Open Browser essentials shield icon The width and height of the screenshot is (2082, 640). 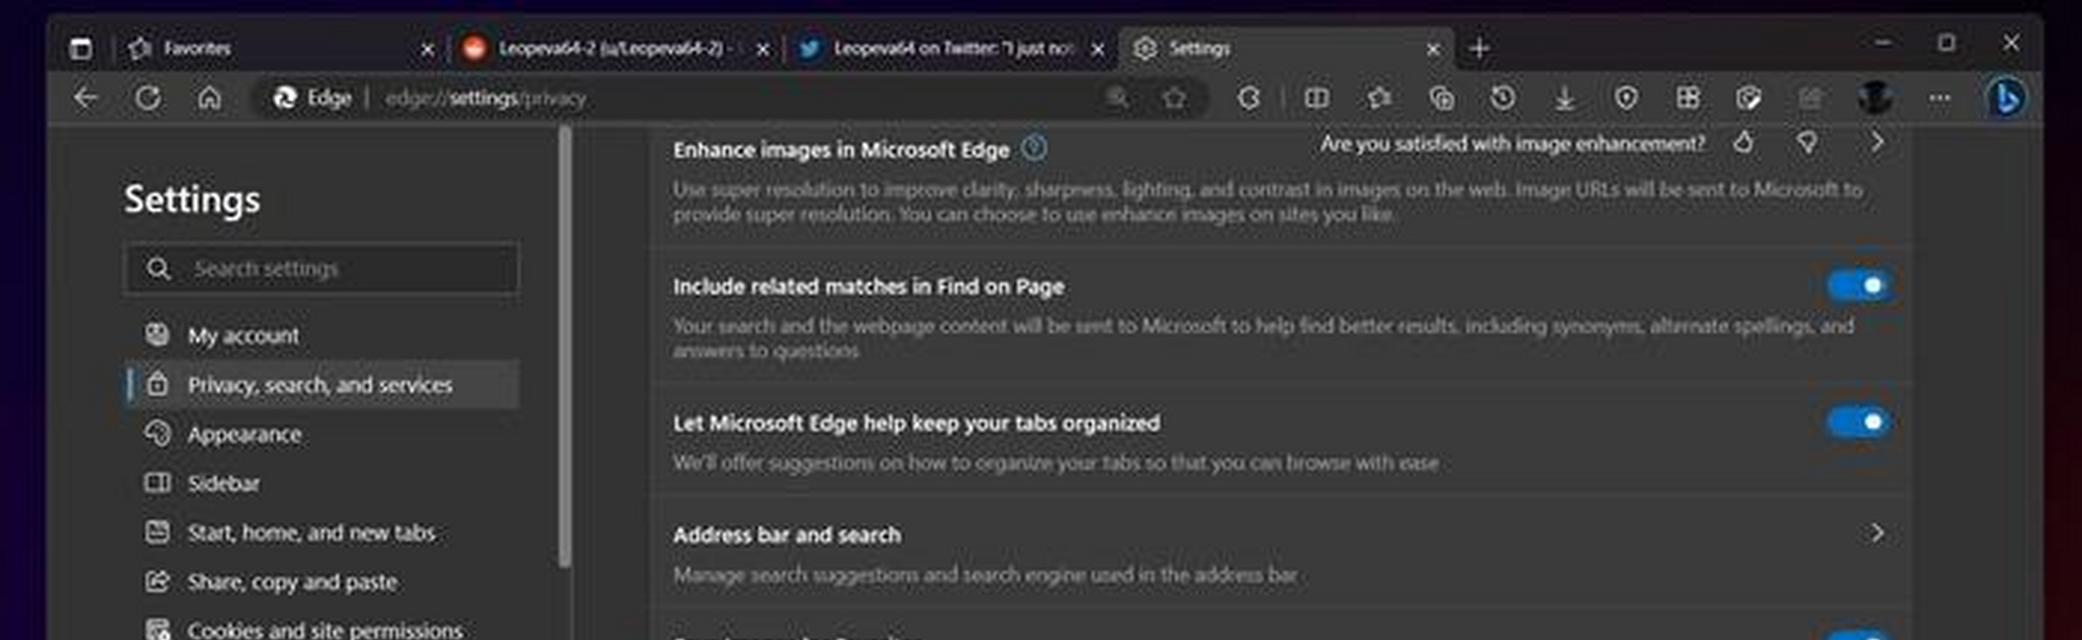tap(1627, 98)
